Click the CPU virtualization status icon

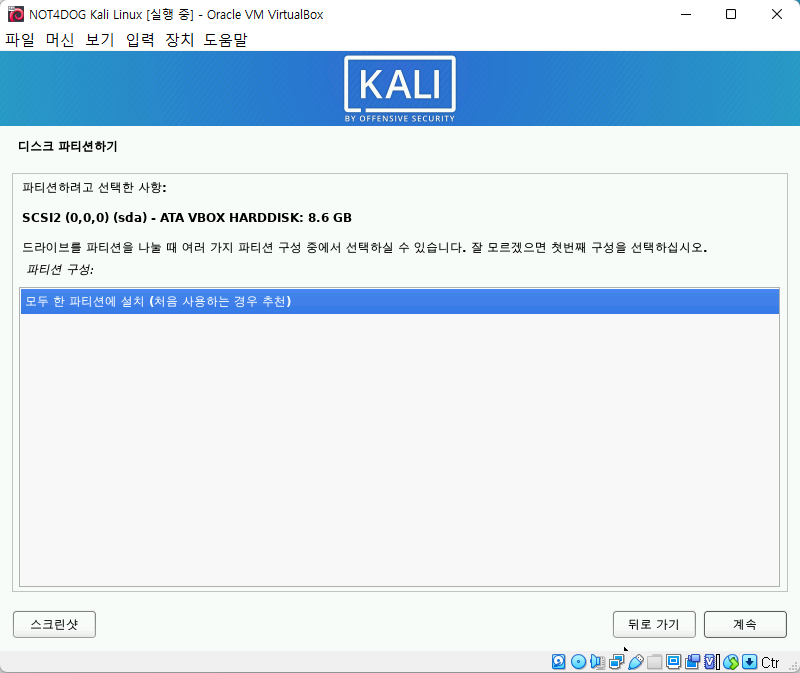click(x=712, y=662)
